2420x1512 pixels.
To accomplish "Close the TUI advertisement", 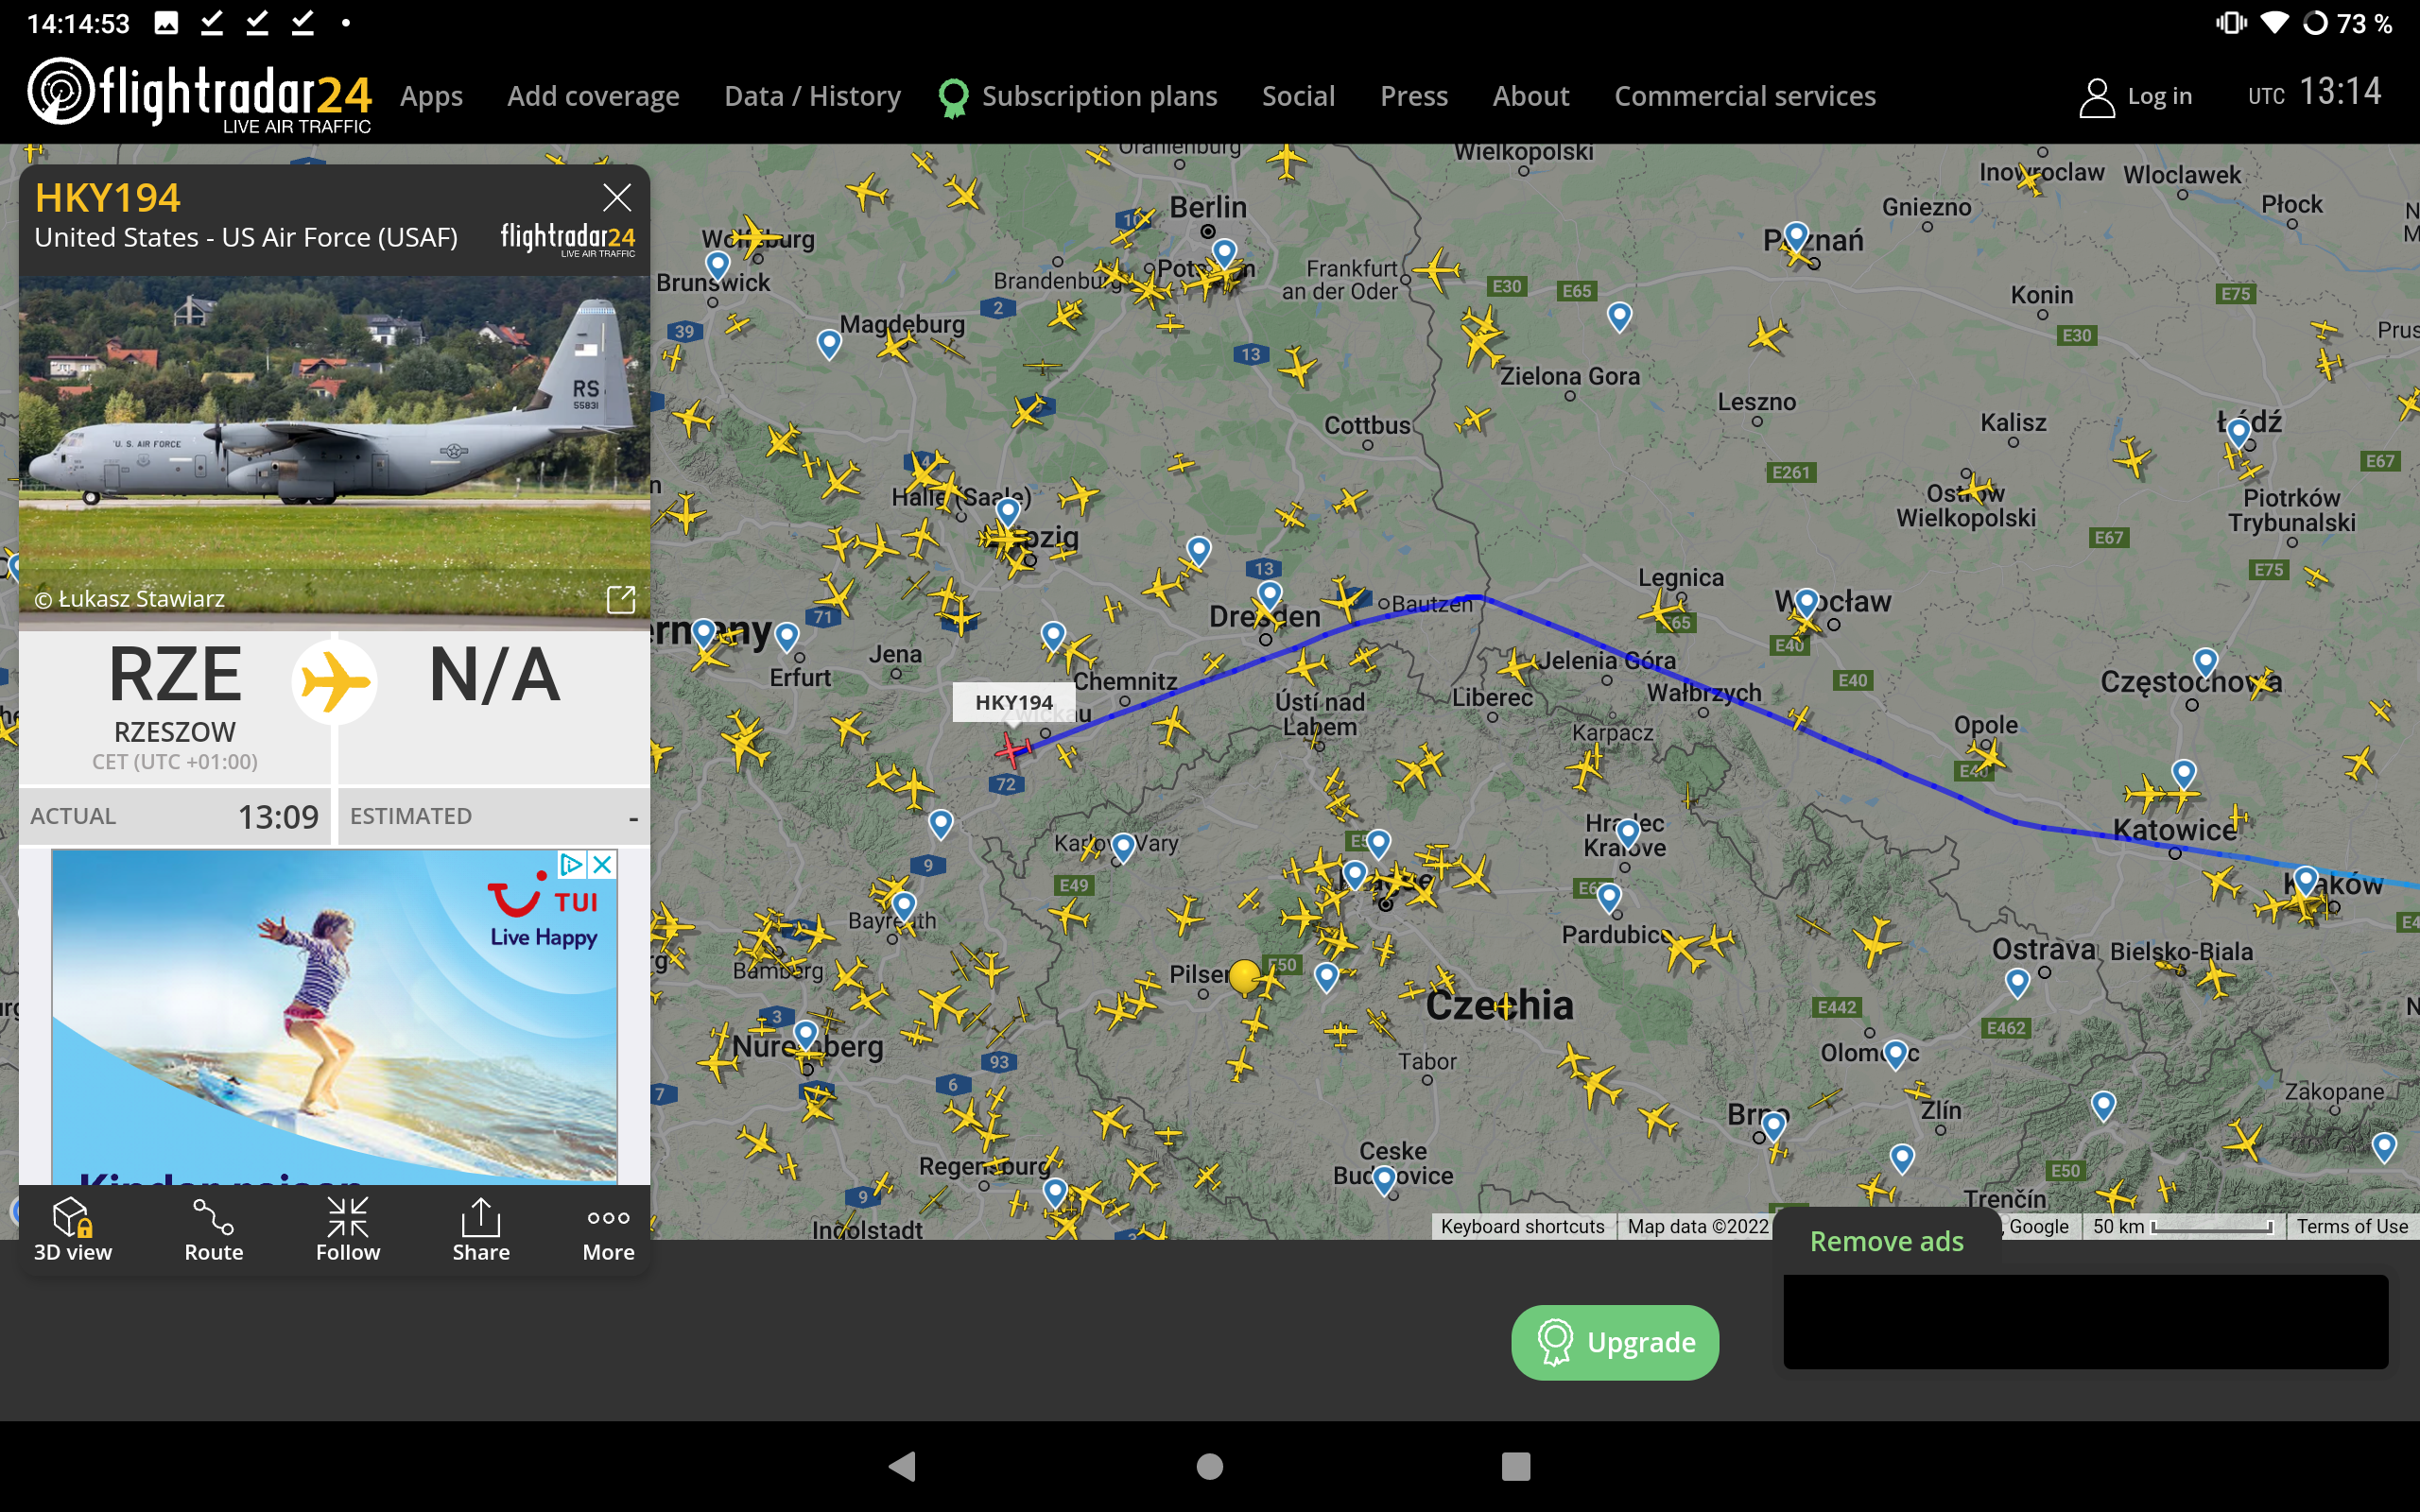I will click(602, 864).
